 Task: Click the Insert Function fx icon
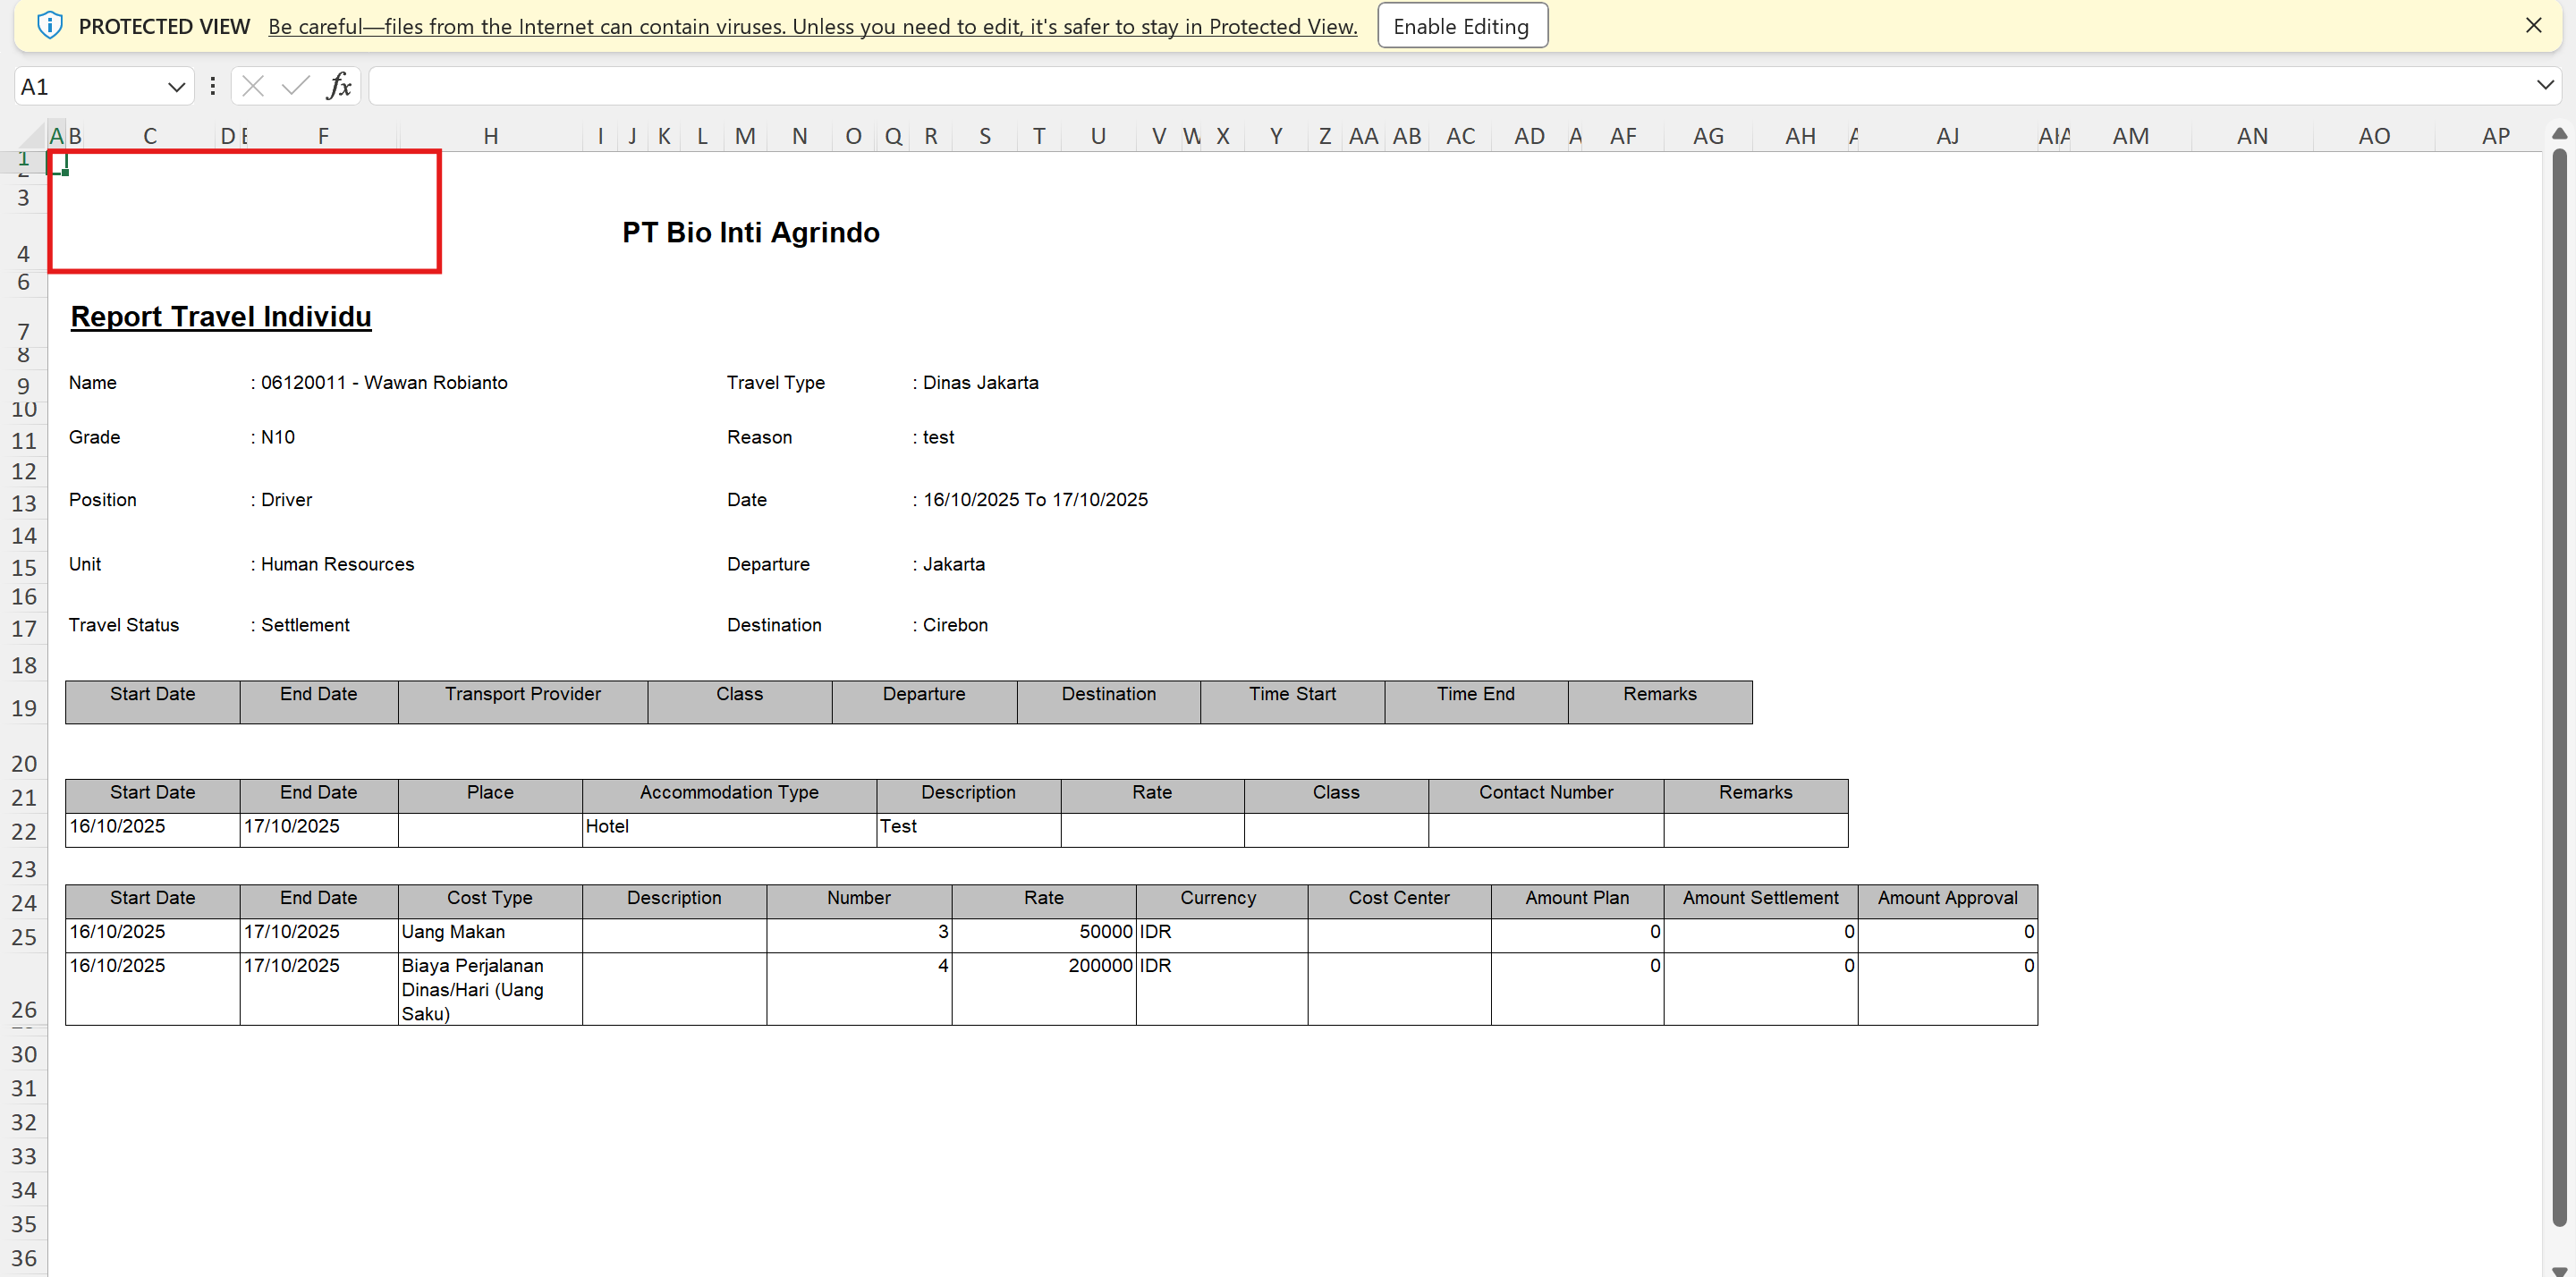339,86
